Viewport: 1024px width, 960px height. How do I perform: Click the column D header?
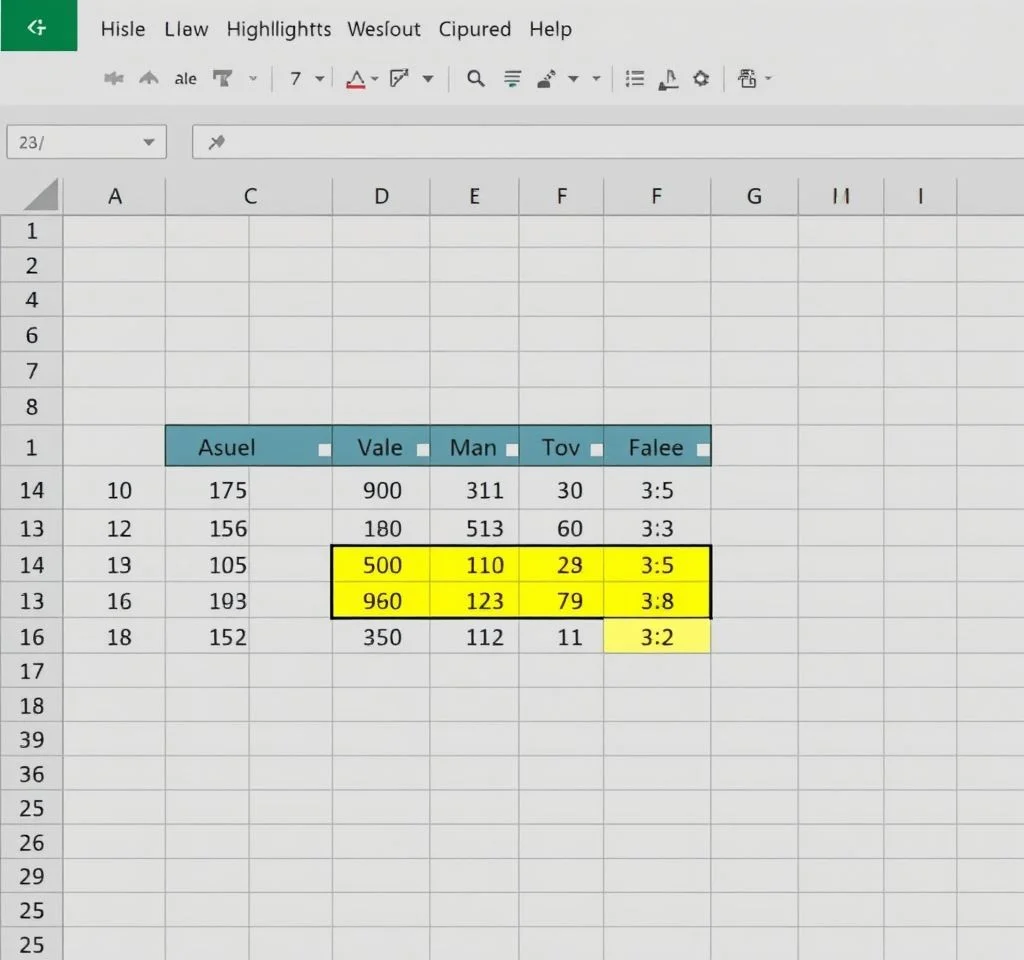[x=381, y=197]
